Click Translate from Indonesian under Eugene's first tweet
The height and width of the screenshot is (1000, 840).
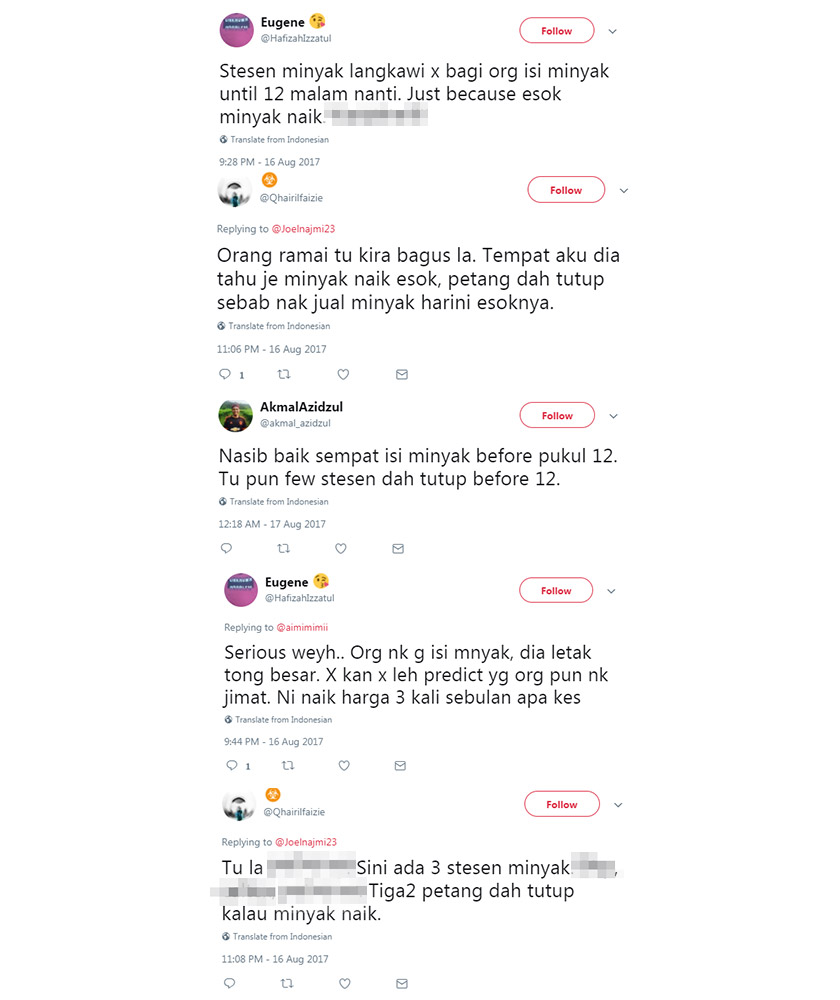coord(273,139)
